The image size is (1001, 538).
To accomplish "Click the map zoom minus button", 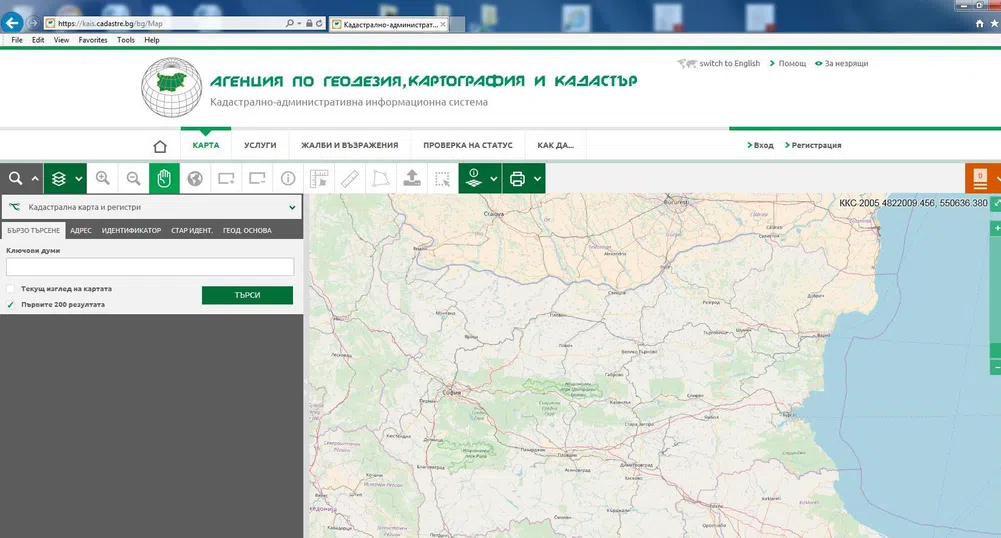I will [996, 368].
